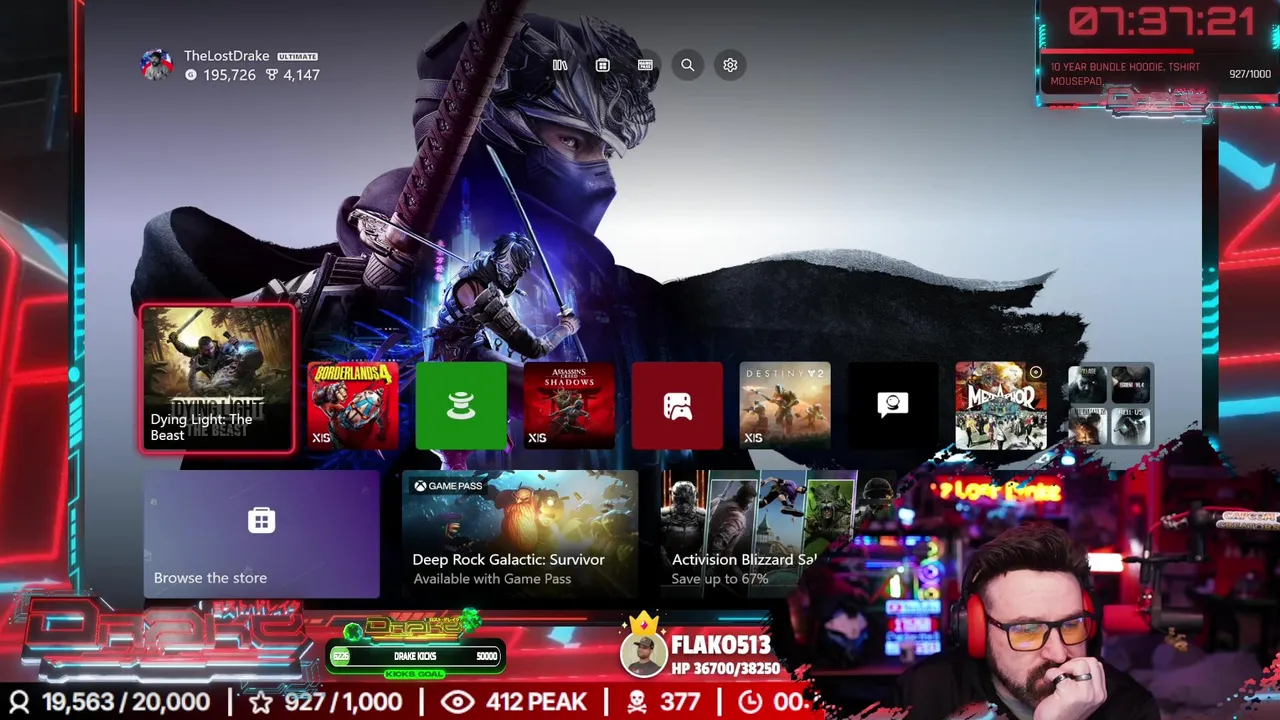Launch Dying Light: The Beast tile
The width and height of the screenshot is (1280, 720).
217,379
